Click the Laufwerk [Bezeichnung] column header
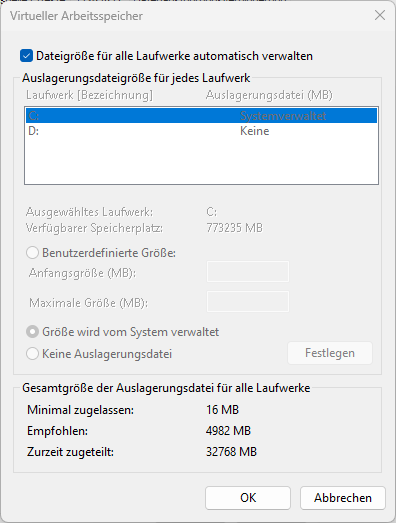This screenshot has width=396, height=523. pyautogui.click(x=89, y=95)
